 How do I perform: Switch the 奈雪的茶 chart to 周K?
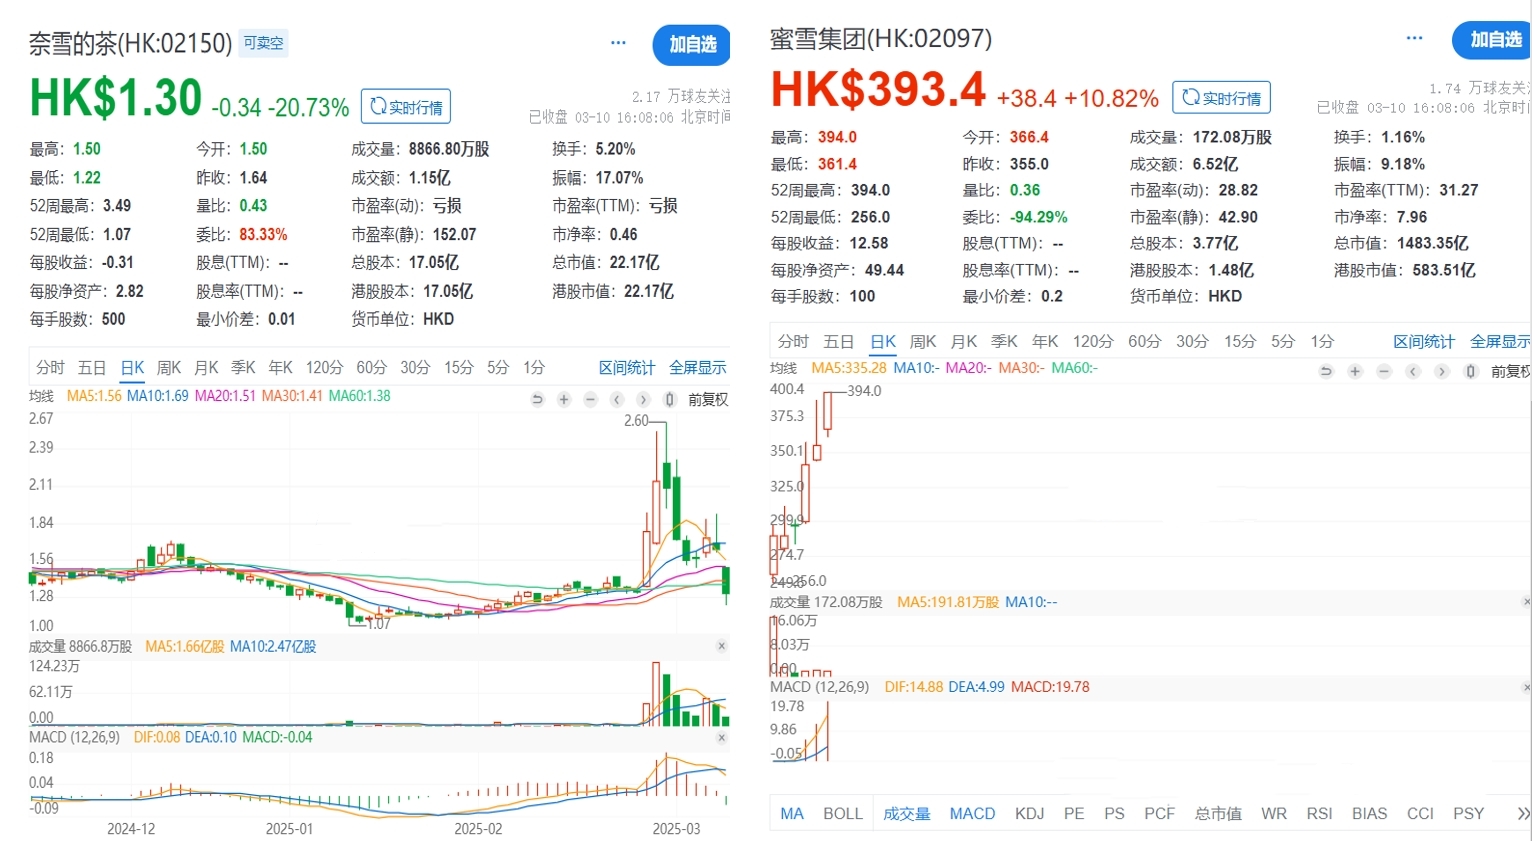[x=169, y=367]
